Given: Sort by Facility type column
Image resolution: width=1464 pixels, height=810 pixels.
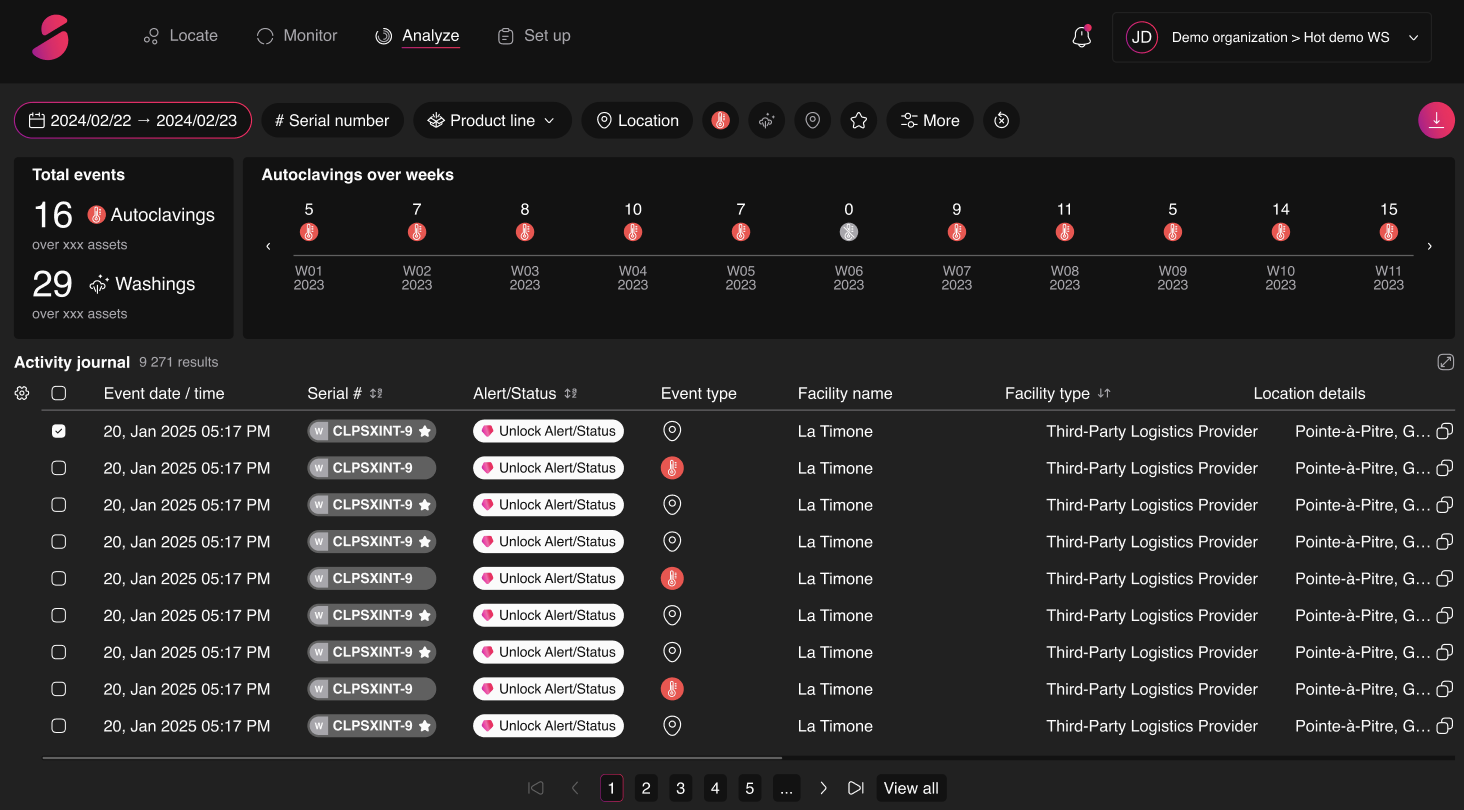Looking at the screenshot, I should coord(1104,393).
